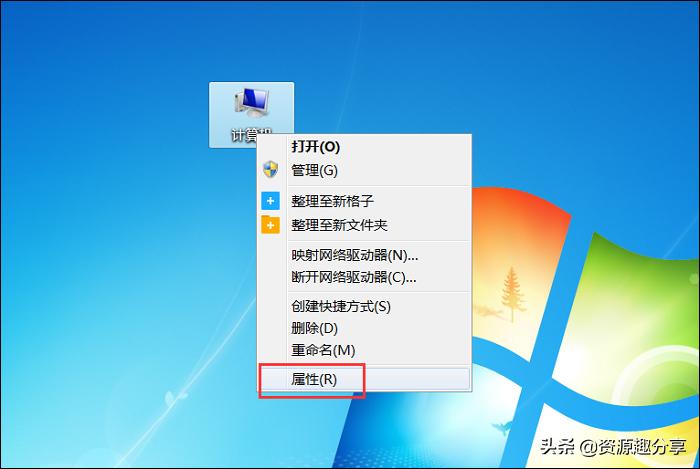Select 整理至新文件夹 menu entry
Image resolution: width=700 pixels, height=469 pixels.
(364, 225)
